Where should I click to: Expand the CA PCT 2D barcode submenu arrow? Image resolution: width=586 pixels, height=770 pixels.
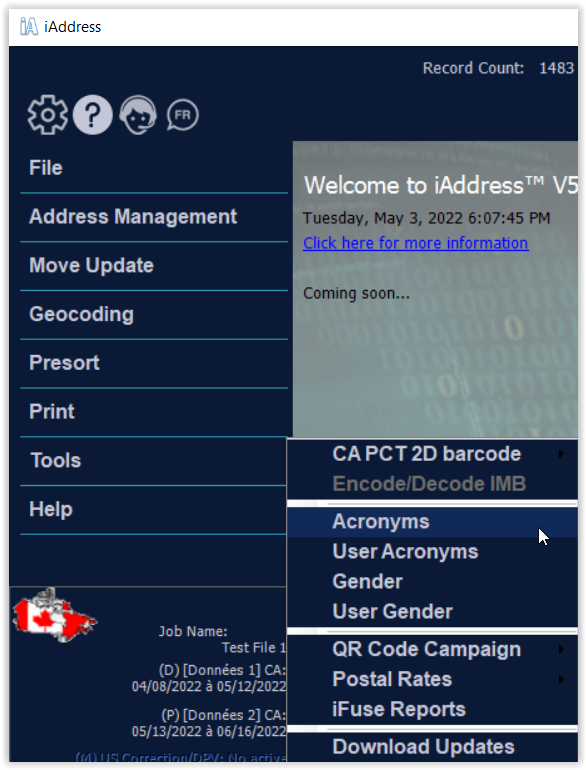click(561, 454)
